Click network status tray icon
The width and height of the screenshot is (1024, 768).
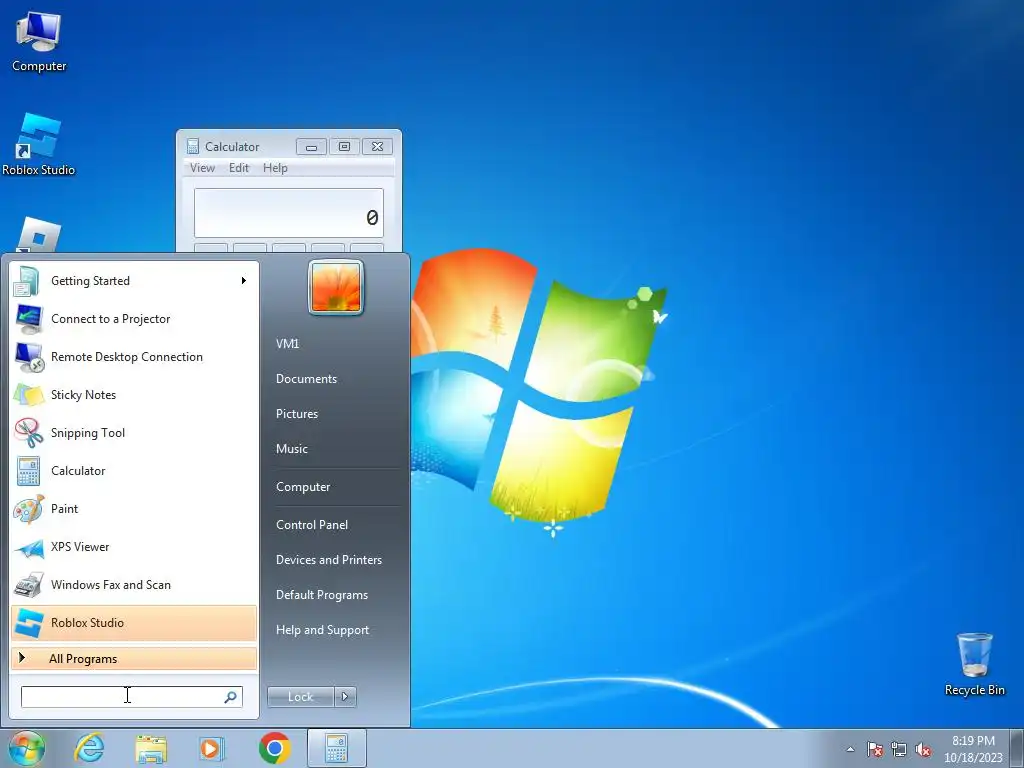(899, 749)
